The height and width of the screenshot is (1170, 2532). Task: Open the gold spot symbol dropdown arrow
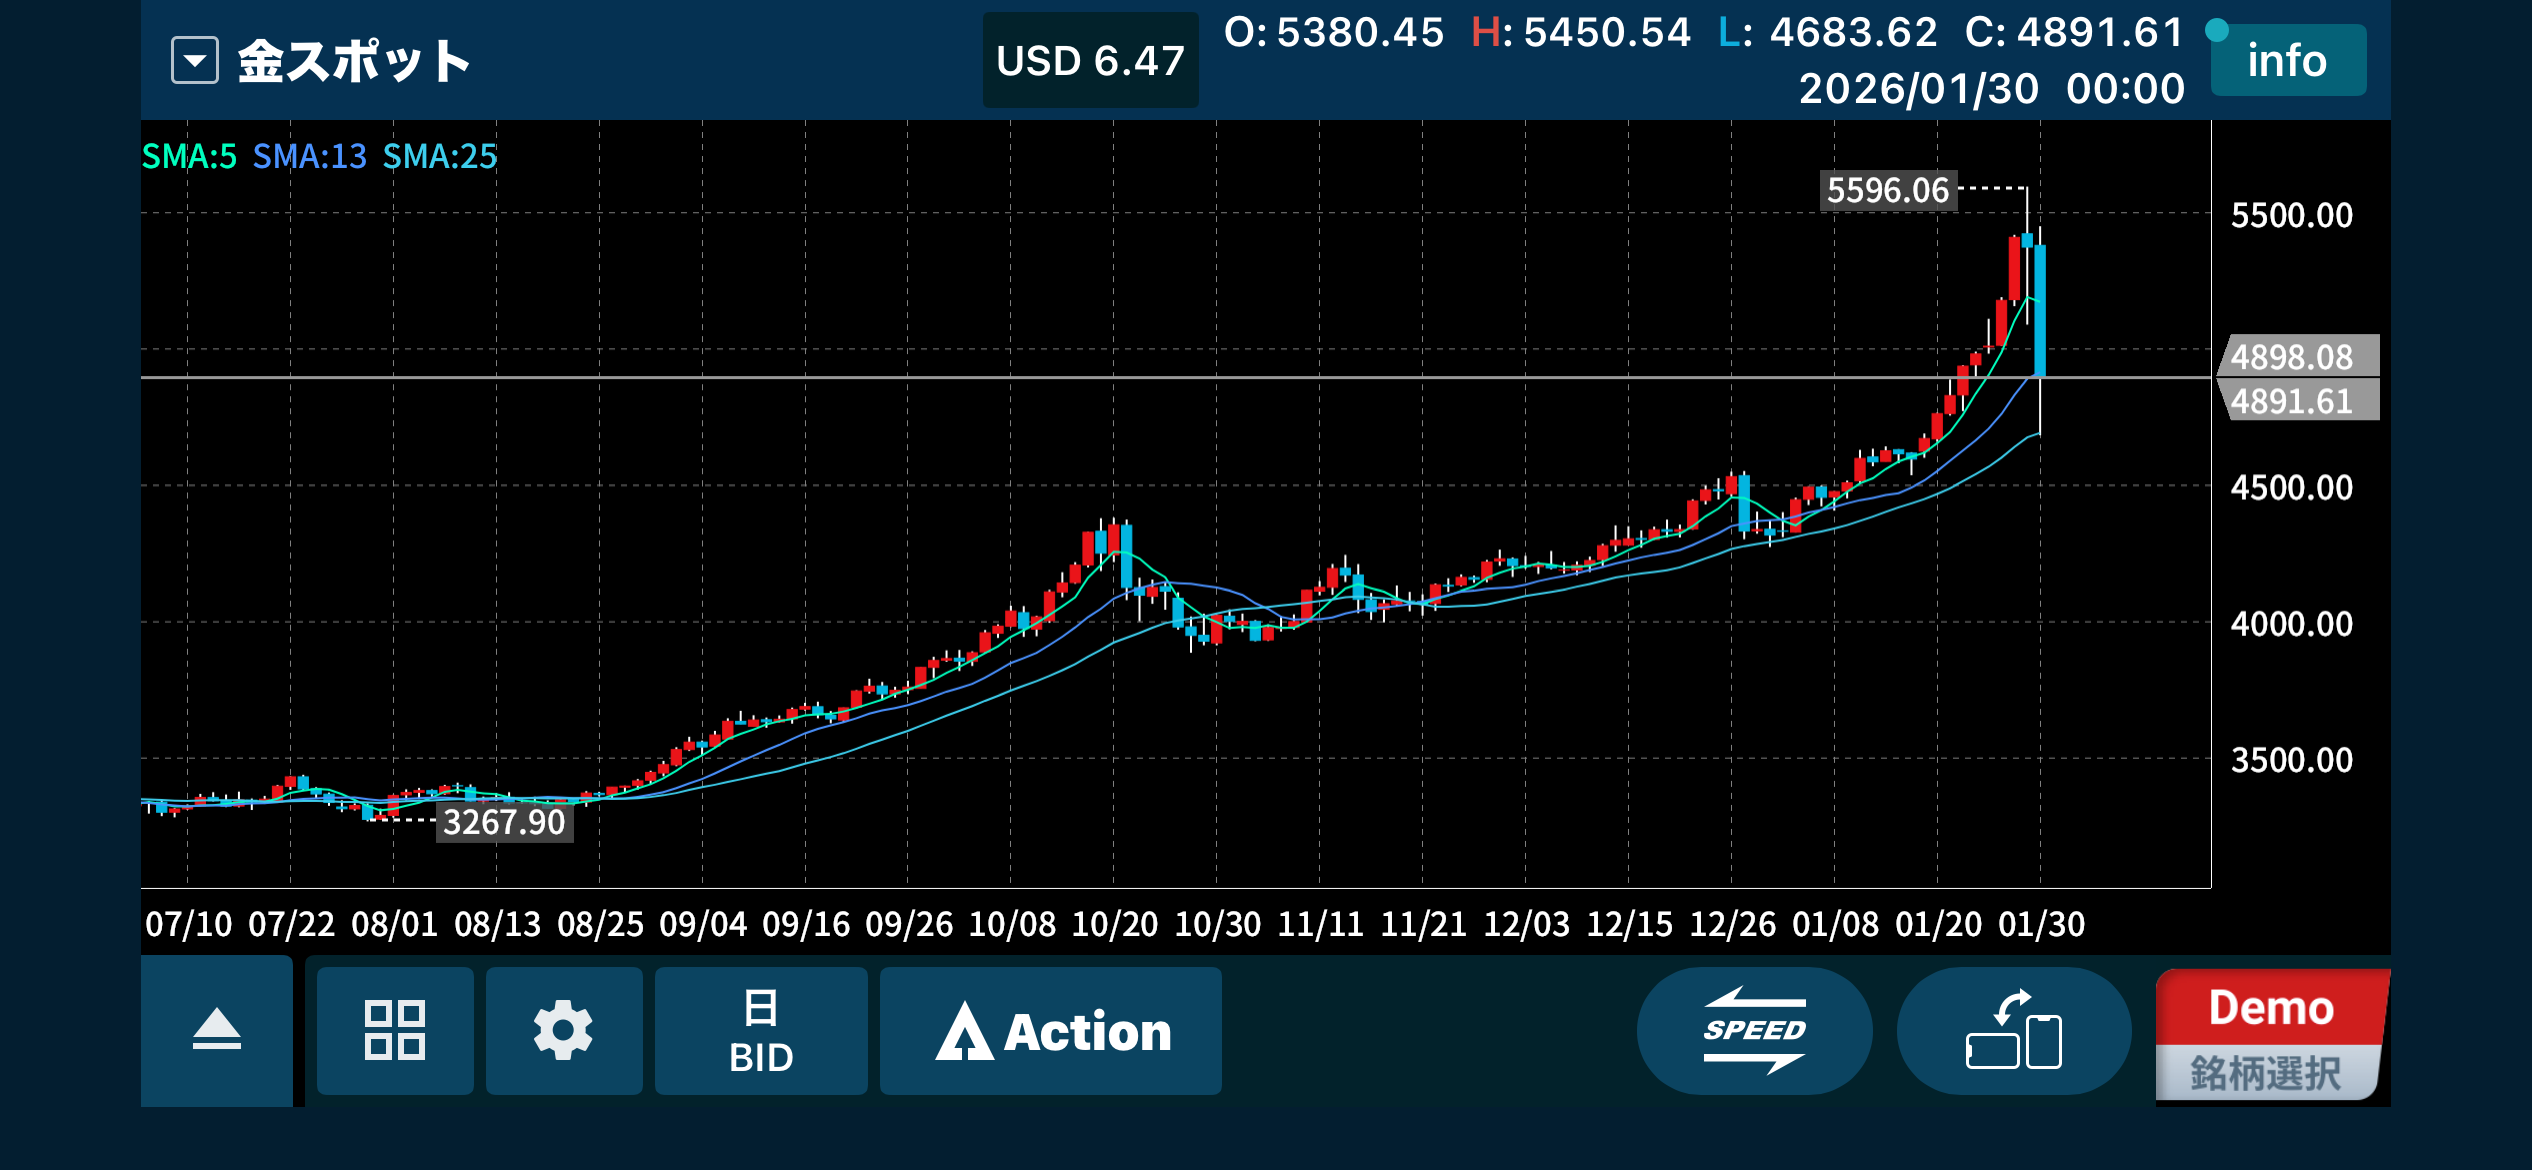[x=195, y=61]
